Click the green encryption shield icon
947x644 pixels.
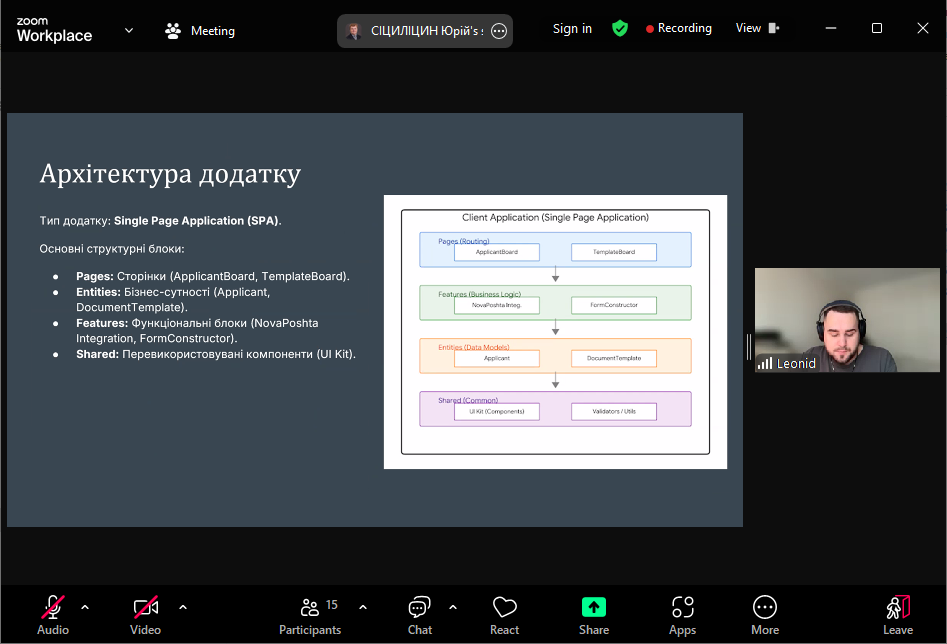point(620,29)
